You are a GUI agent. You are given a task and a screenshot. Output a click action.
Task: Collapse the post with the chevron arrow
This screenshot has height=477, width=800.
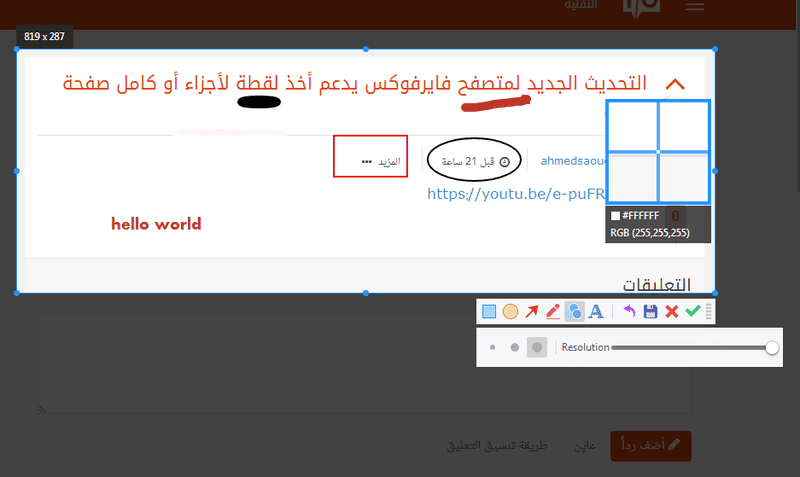675,84
